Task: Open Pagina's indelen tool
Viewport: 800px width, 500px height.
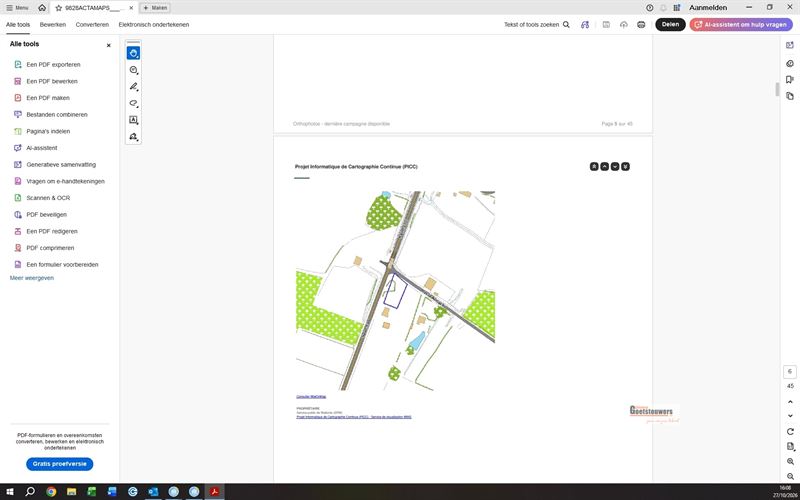Action: tap(48, 132)
